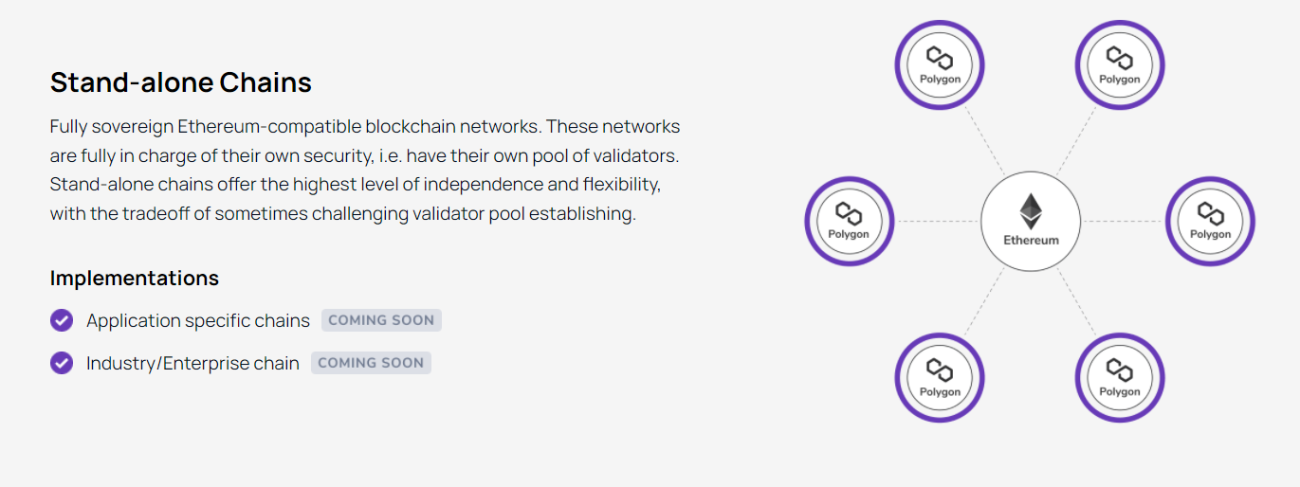Click COMING SOON badge after Industry/Enterprise chain
This screenshot has width=1300, height=487.
pyautogui.click(x=371, y=363)
